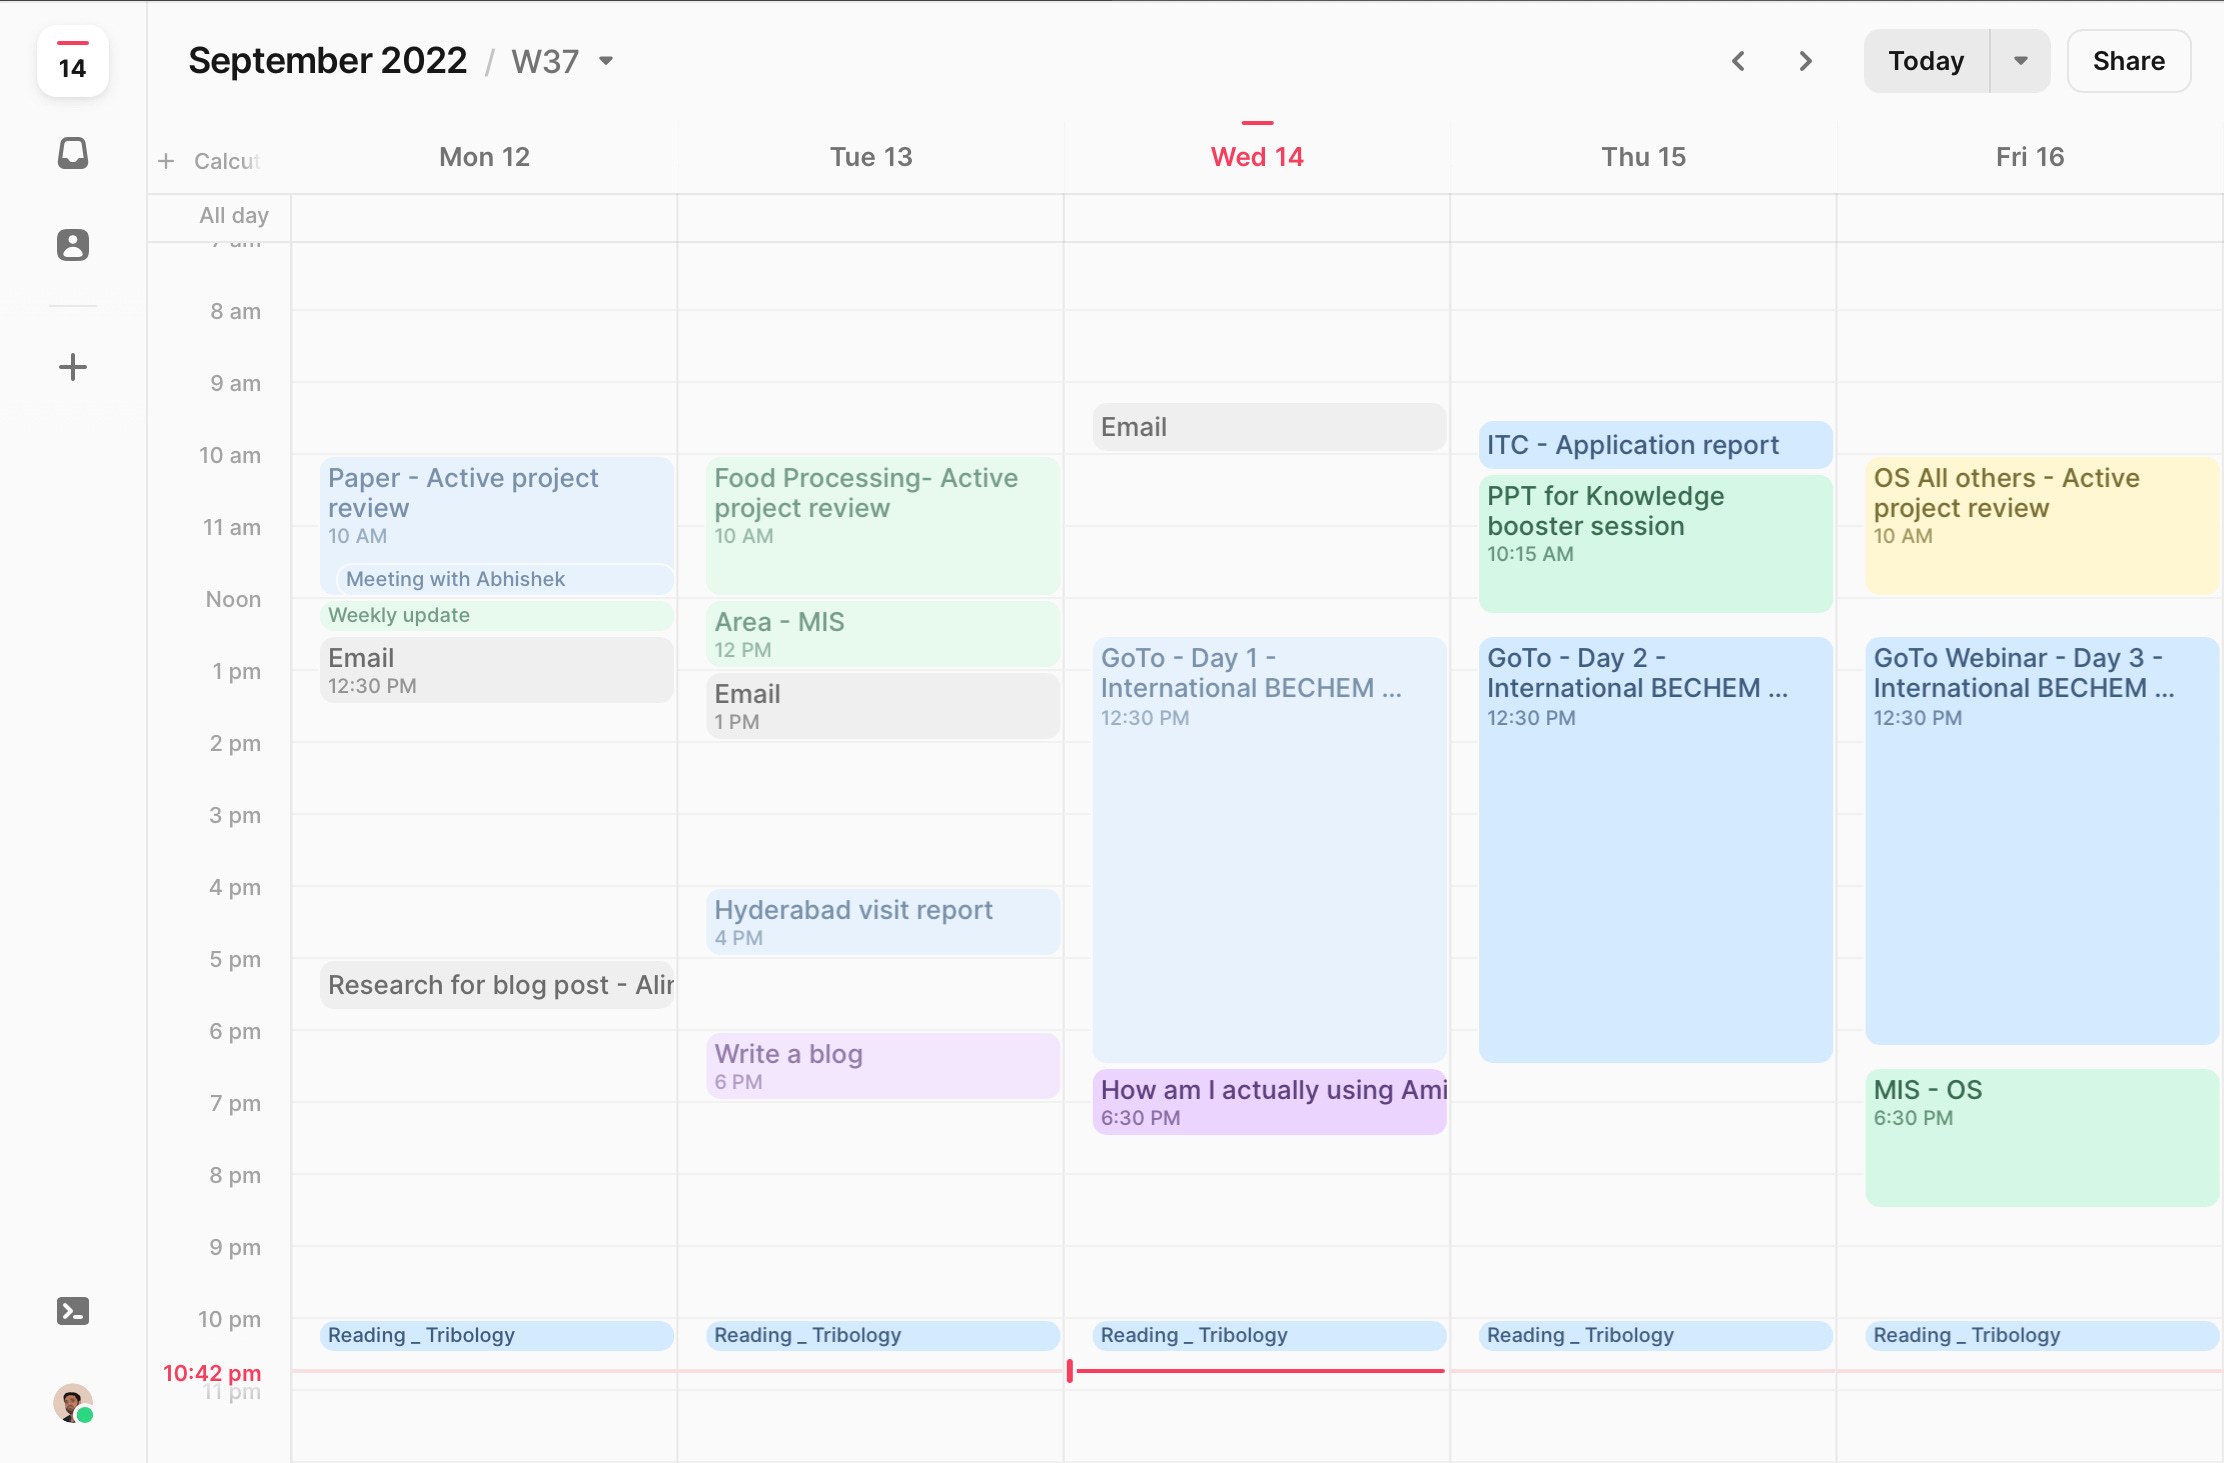Click plus icon beside Calcutta time zone
2224x1463 pixels.
click(166, 161)
